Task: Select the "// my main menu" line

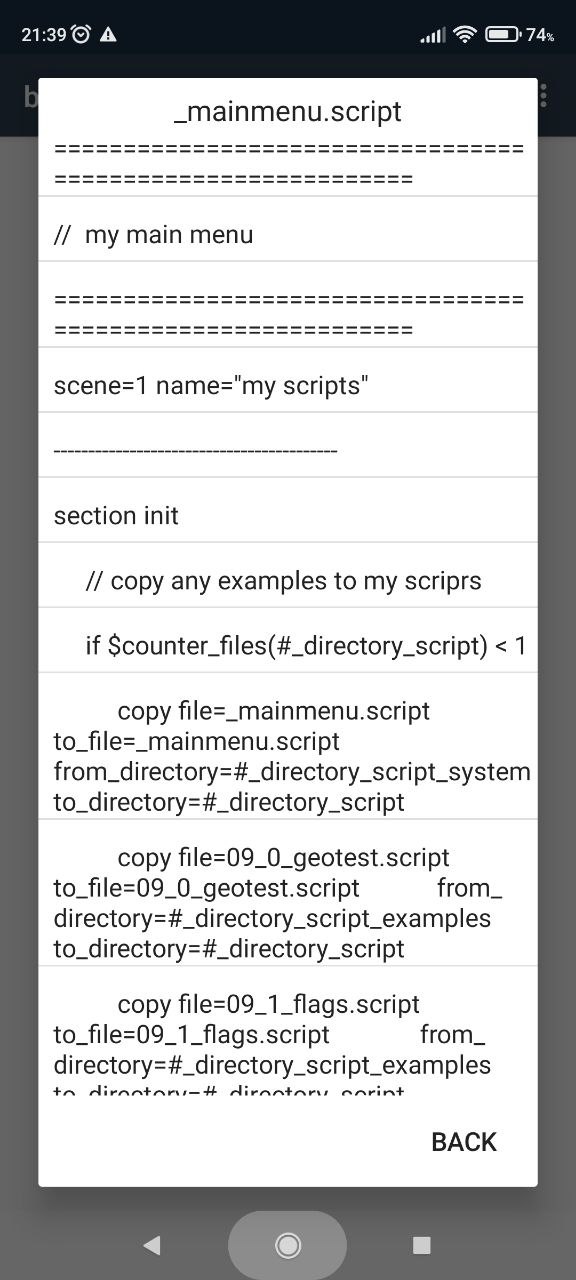Action: tap(288, 235)
